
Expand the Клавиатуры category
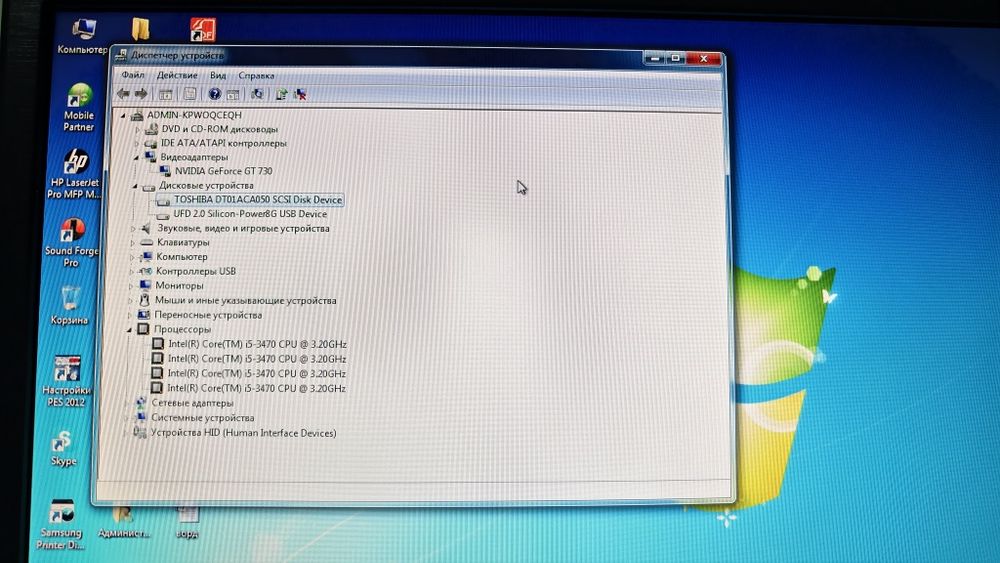click(x=133, y=243)
